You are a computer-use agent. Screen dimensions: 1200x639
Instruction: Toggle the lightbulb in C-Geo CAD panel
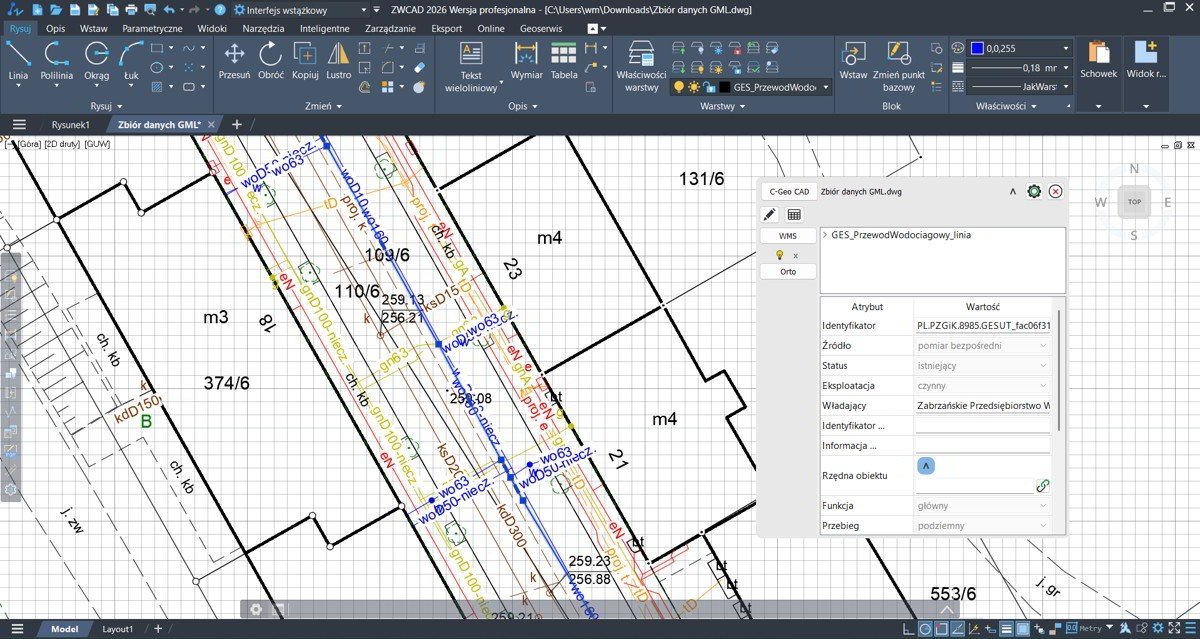pos(780,255)
